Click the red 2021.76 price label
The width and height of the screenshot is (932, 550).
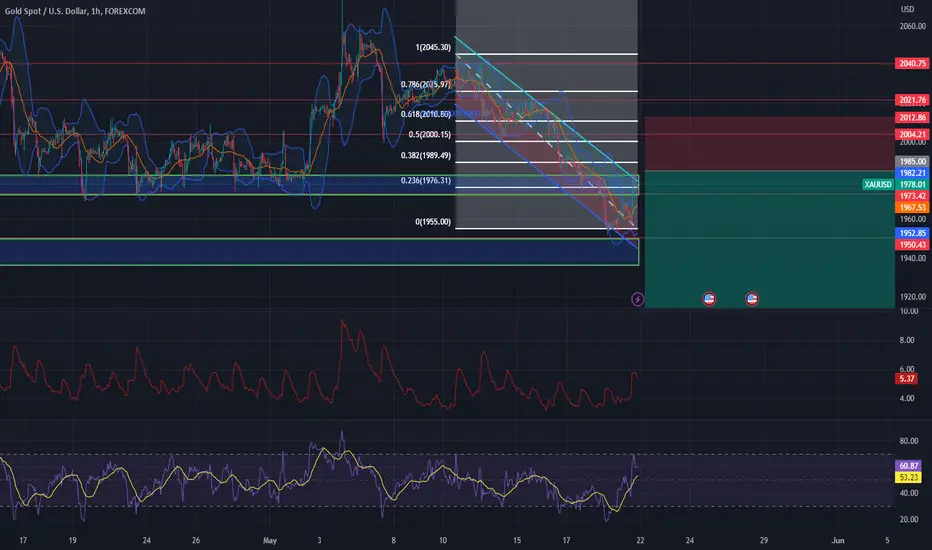(x=912, y=100)
